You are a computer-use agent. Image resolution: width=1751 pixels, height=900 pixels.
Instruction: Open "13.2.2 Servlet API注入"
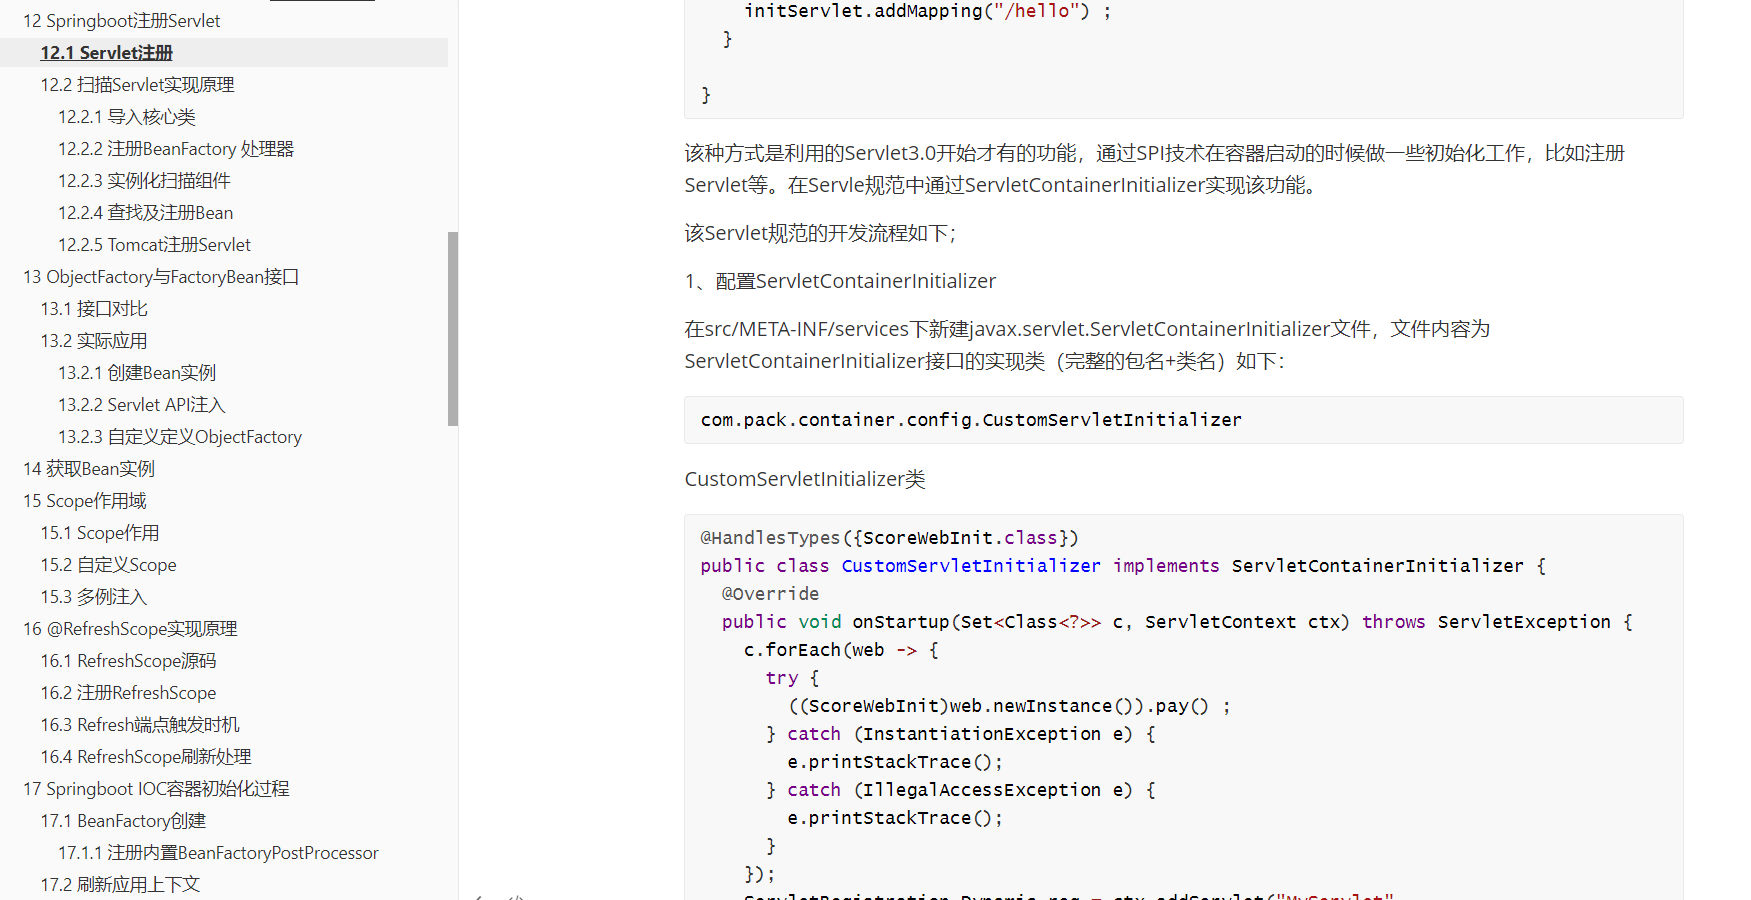[141, 404]
